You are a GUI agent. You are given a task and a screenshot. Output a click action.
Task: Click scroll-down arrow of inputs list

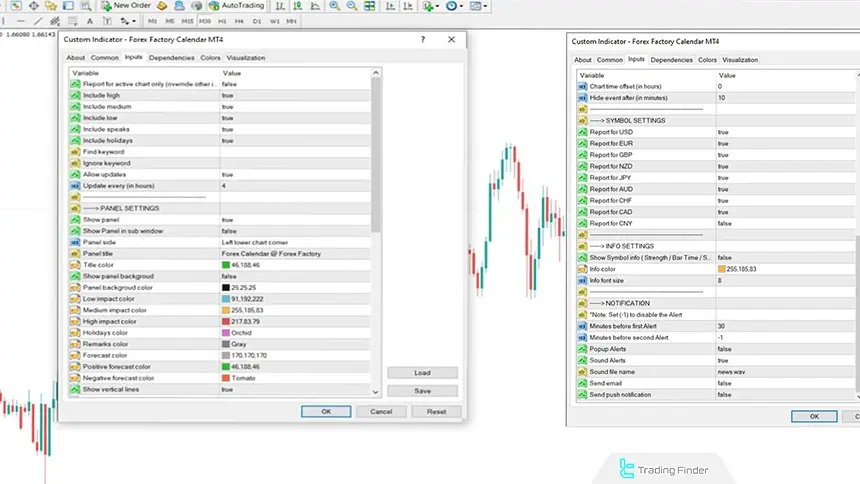click(x=376, y=392)
